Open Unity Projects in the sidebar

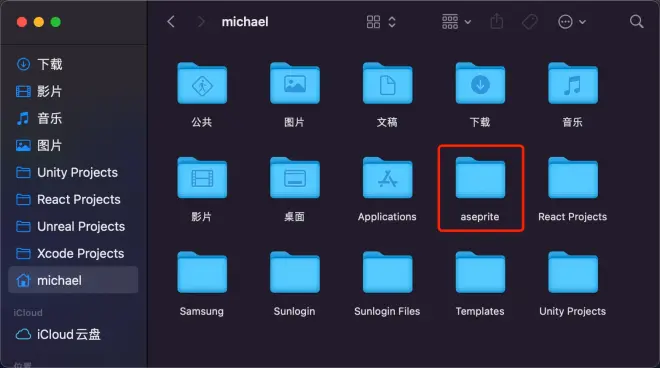point(73,173)
